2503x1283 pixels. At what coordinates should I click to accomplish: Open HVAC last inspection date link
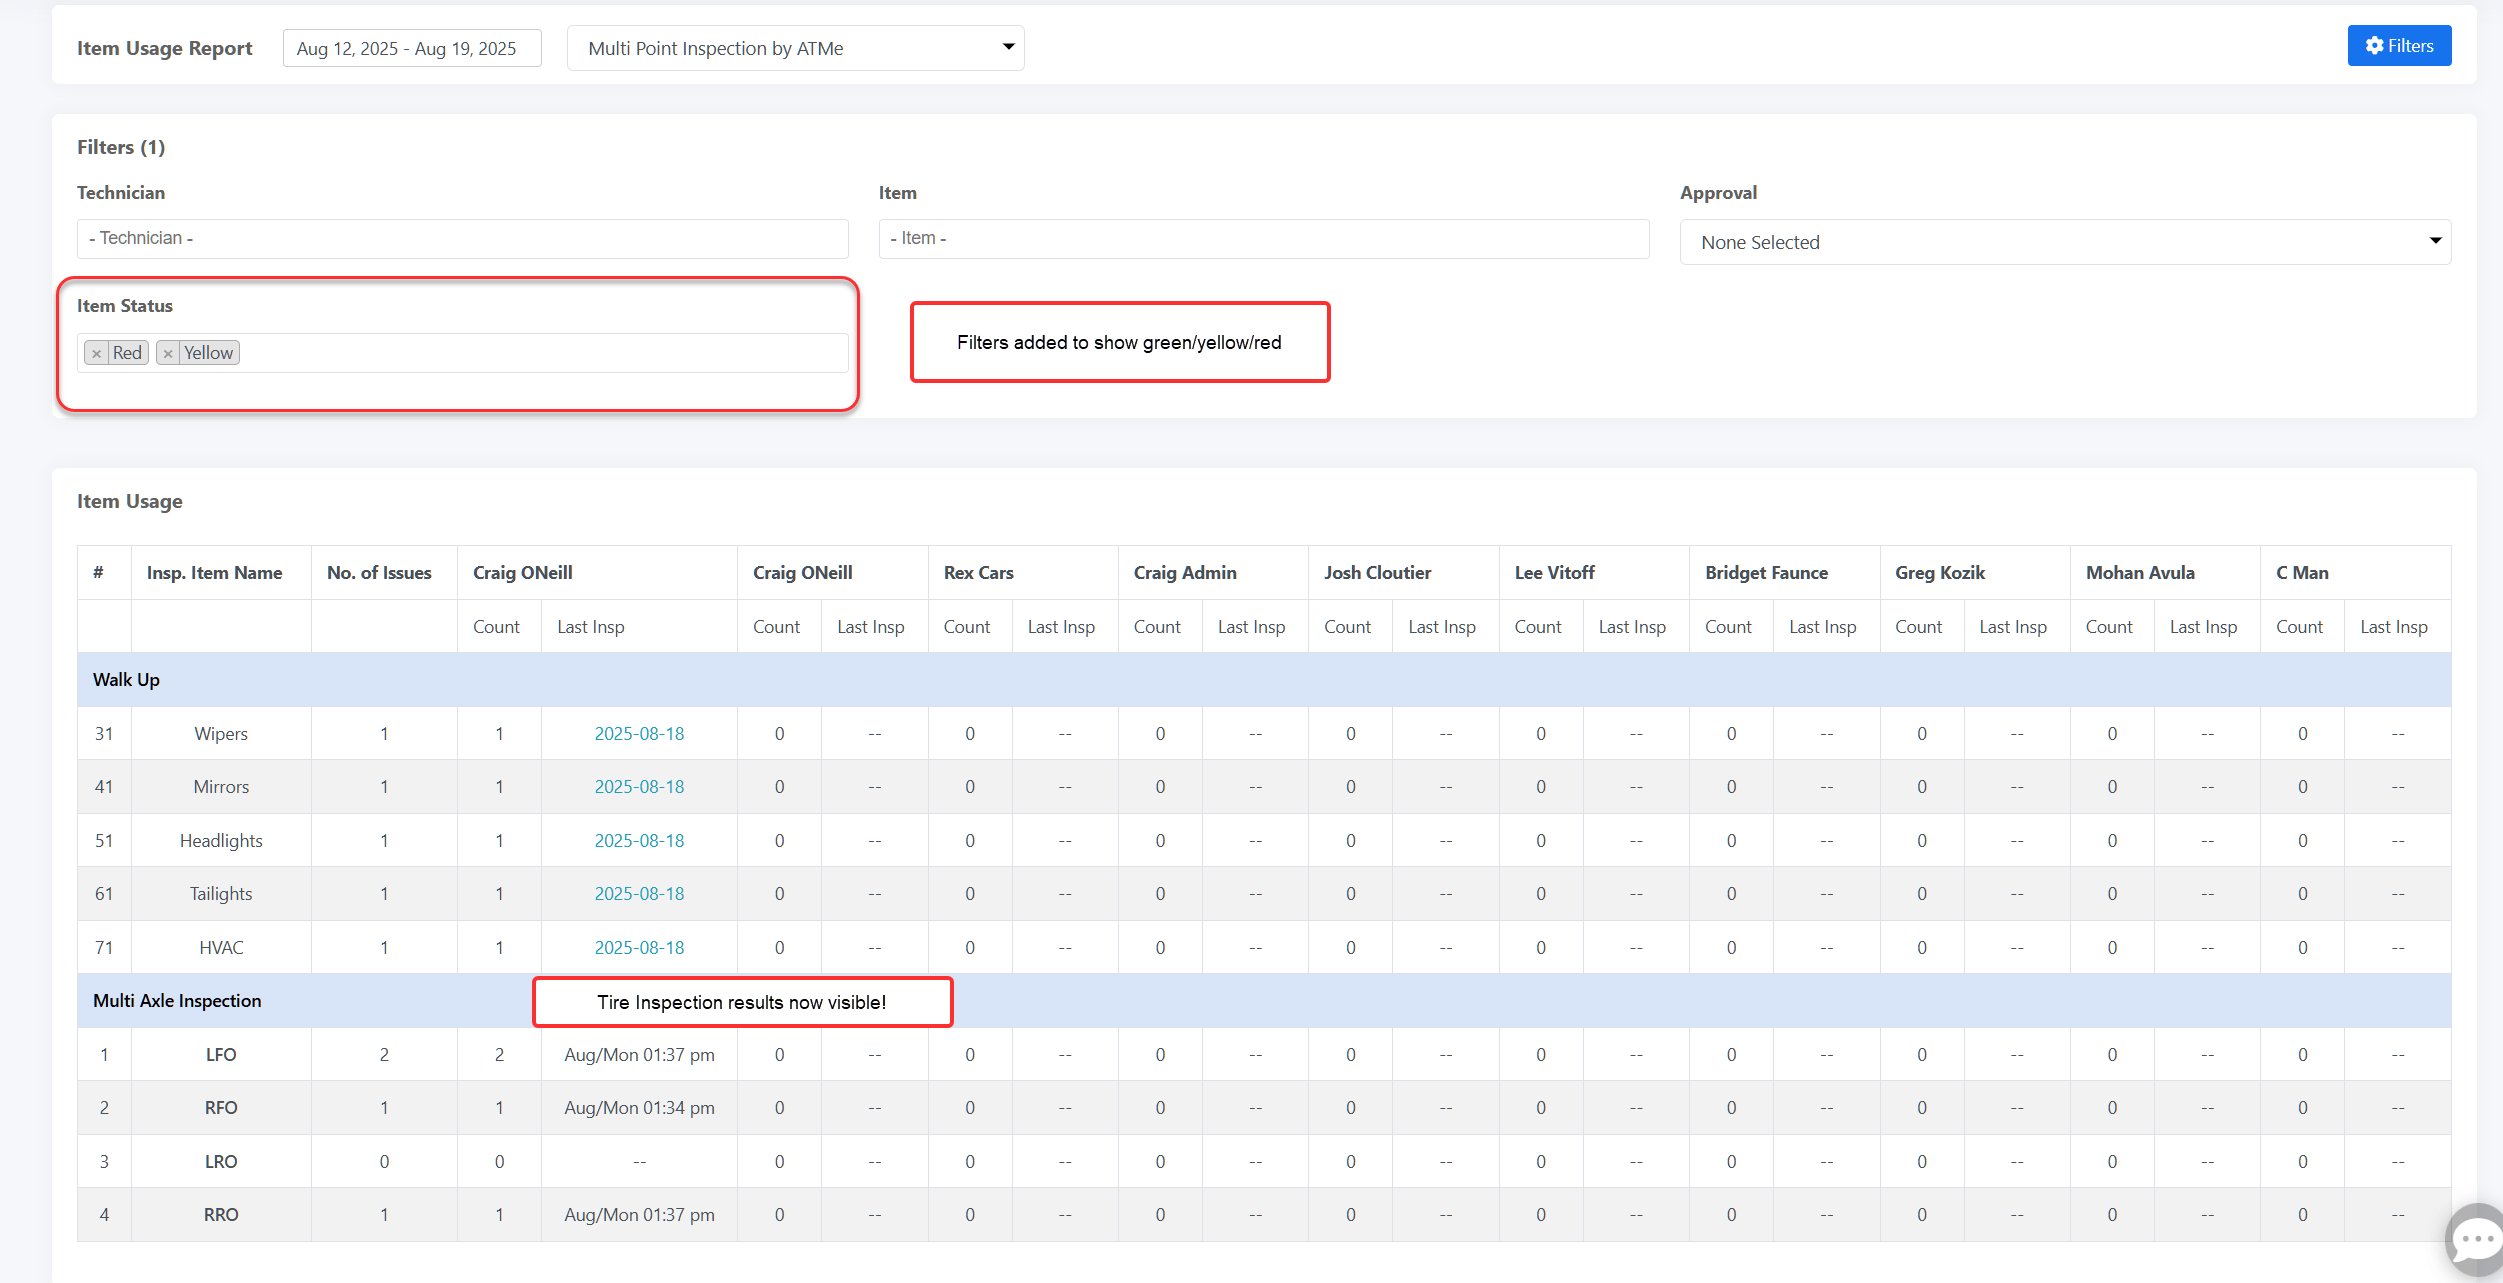(639, 947)
